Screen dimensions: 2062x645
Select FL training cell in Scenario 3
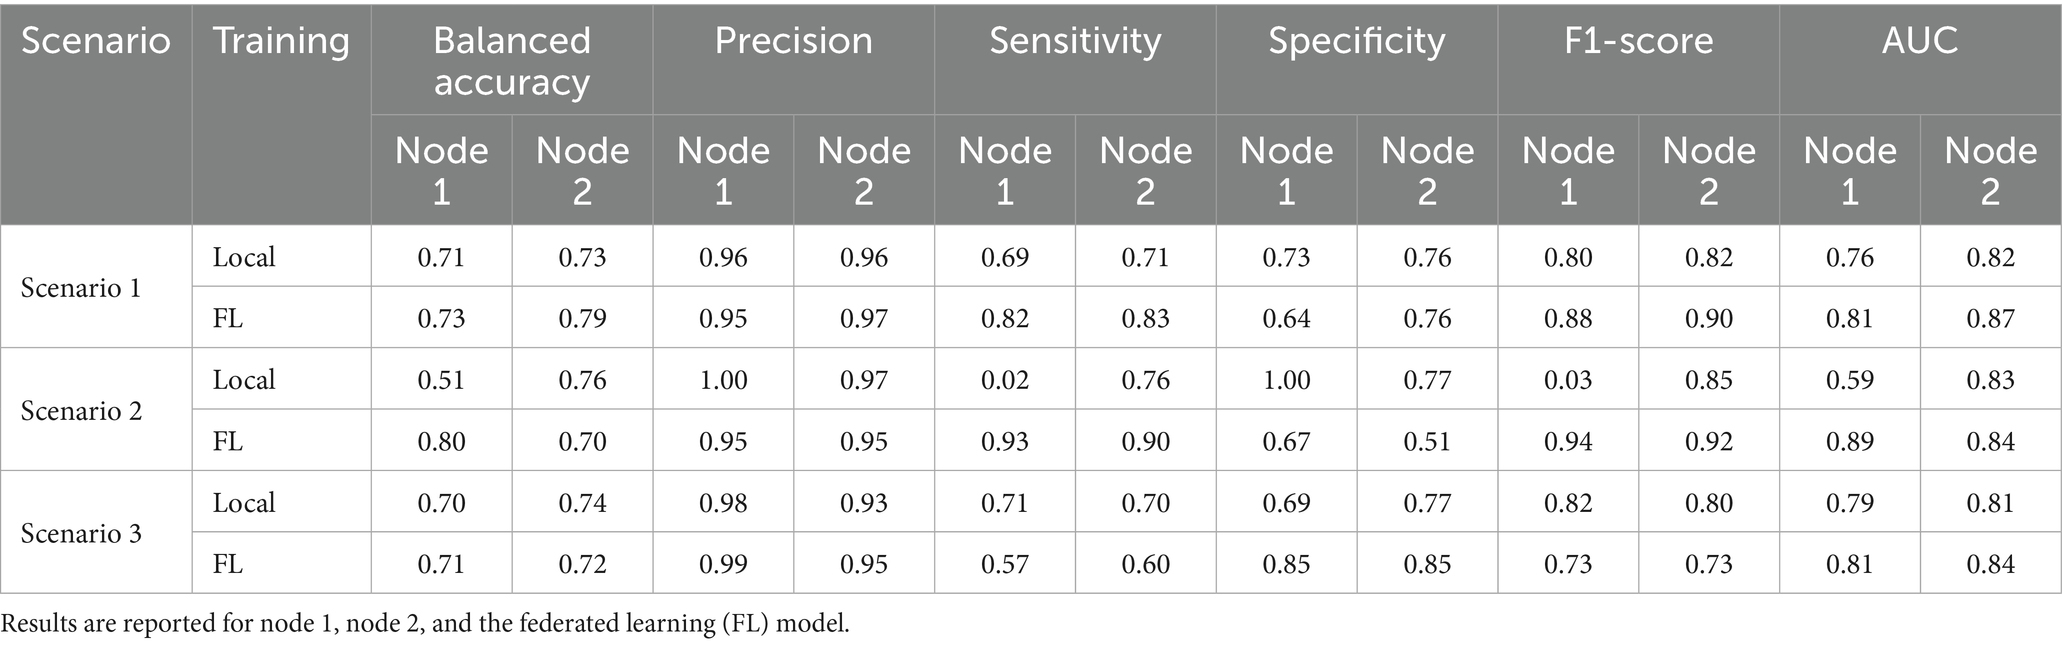pyautogui.click(x=228, y=564)
